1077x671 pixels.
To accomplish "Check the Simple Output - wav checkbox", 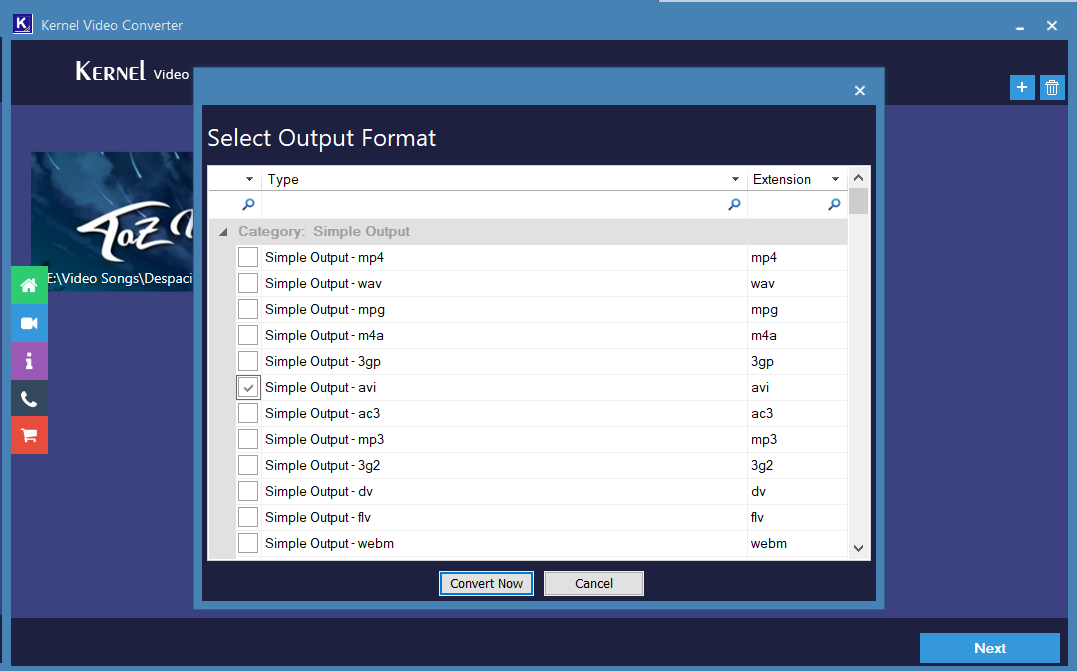I will click(248, 283).
